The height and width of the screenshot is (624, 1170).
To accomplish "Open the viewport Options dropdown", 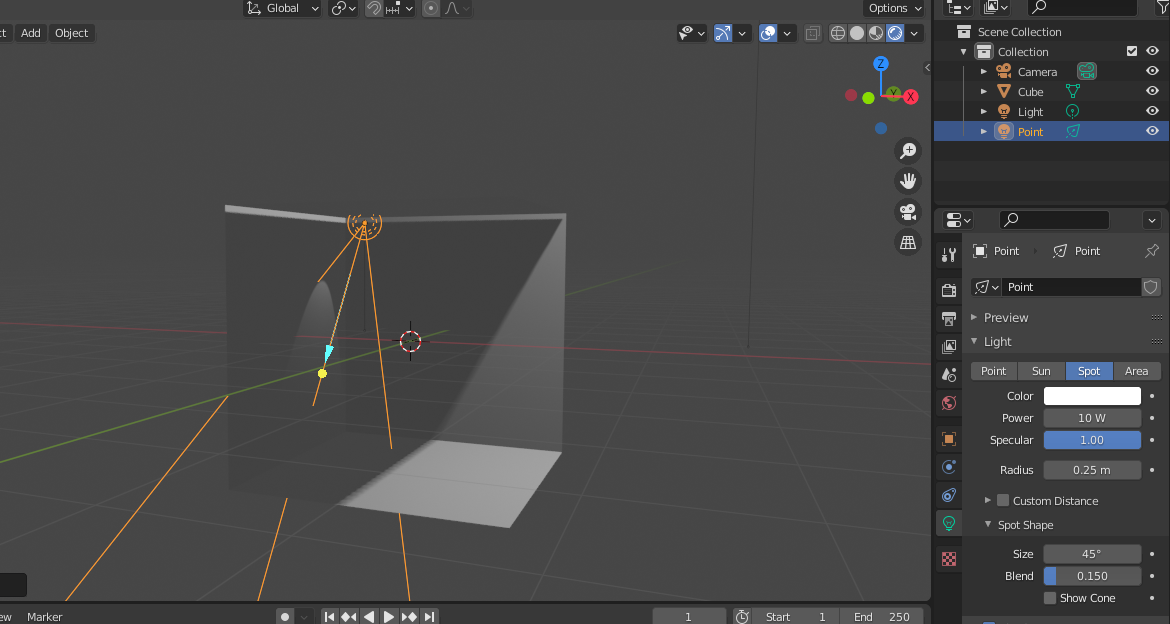I will coord(895,8).
